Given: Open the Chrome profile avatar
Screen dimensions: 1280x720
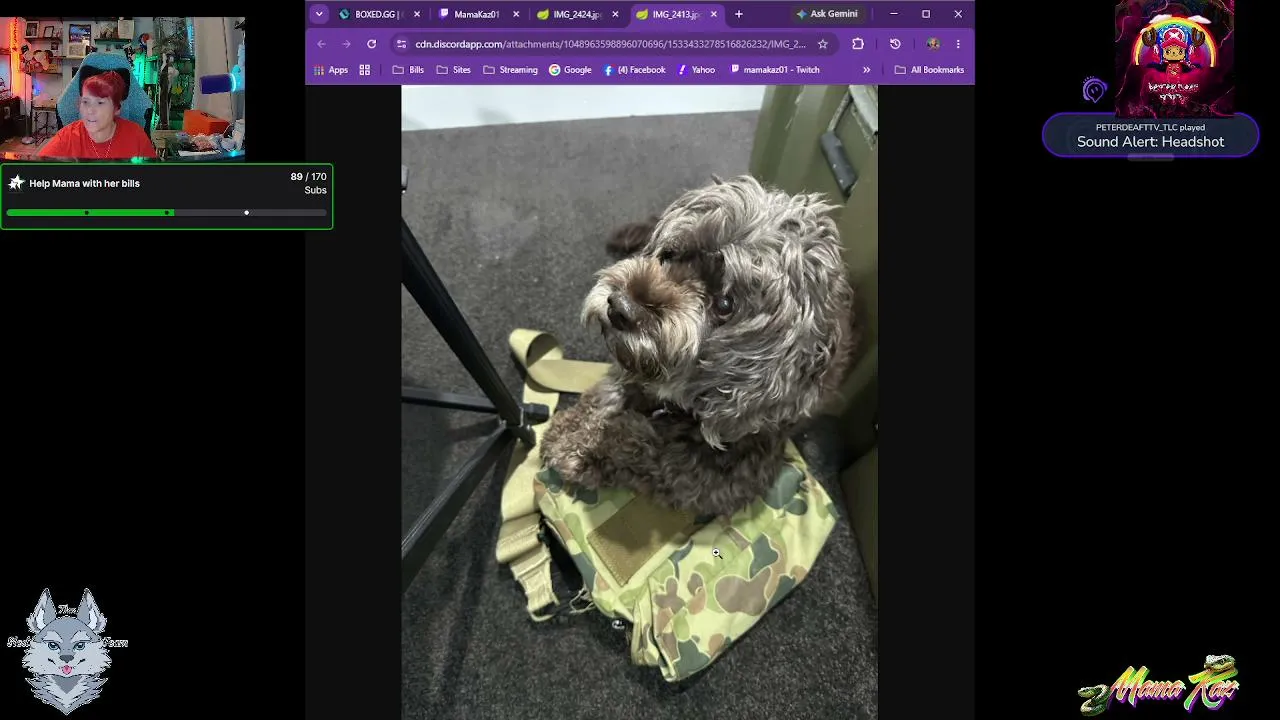Looking at the screenshot, I should 933,44.
